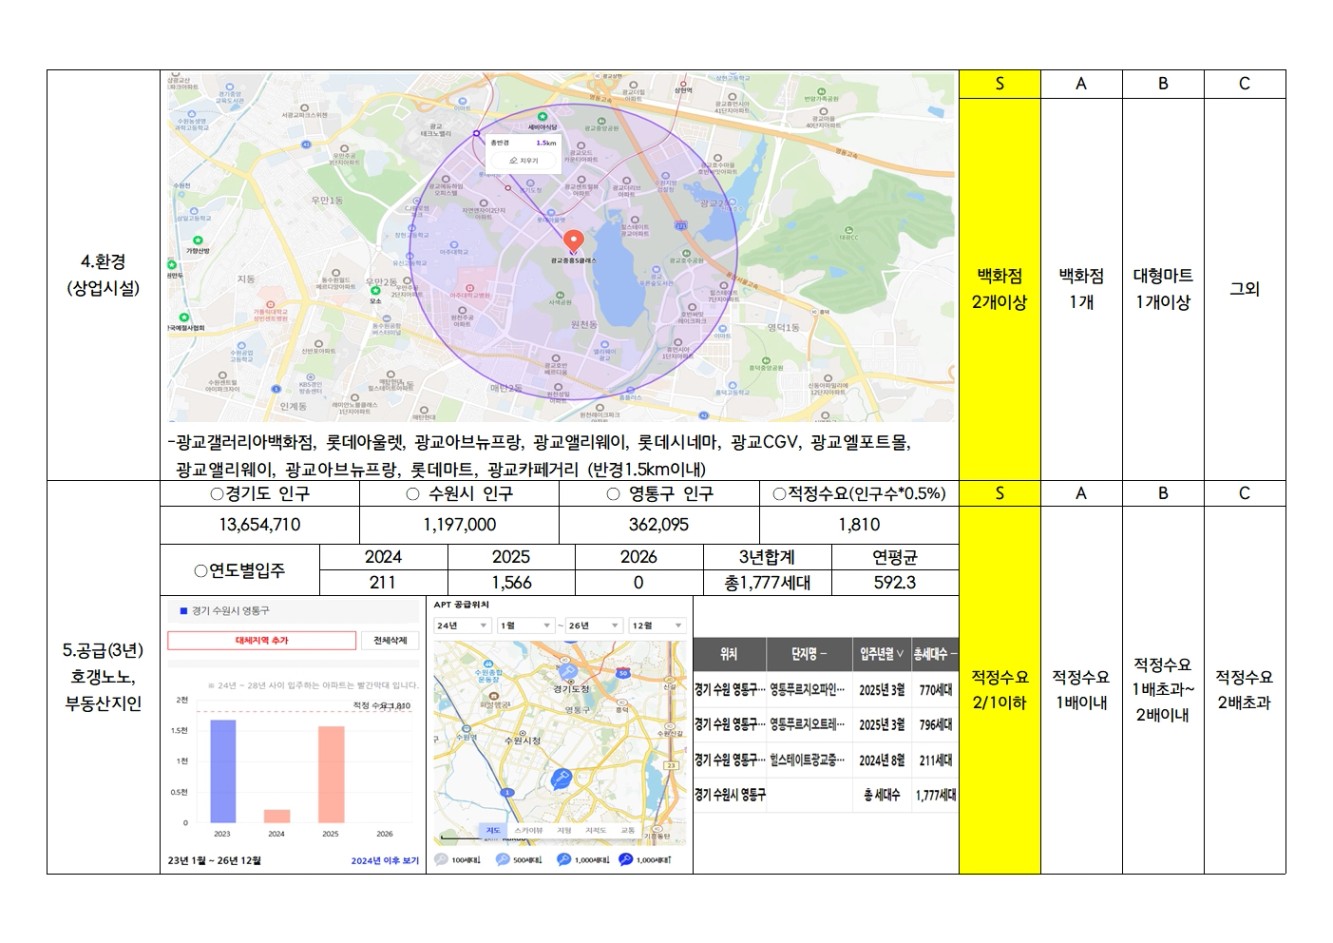Click the 1.5km radius value in popup
Image resolution: width=1333 pixels, height=943 pixels.
(x=546, y=143)
